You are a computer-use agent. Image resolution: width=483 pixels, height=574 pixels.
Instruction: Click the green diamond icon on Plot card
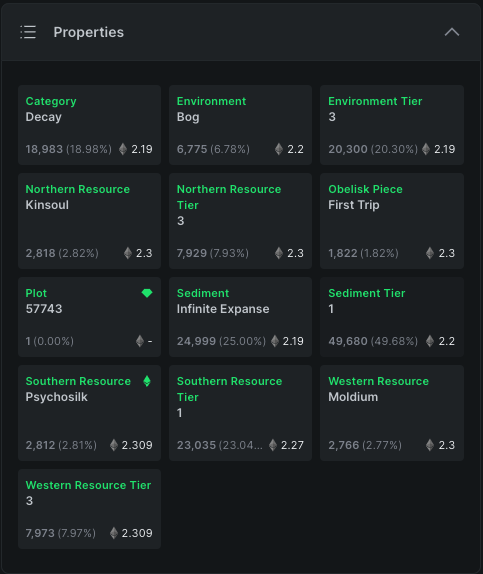(147, 293)
